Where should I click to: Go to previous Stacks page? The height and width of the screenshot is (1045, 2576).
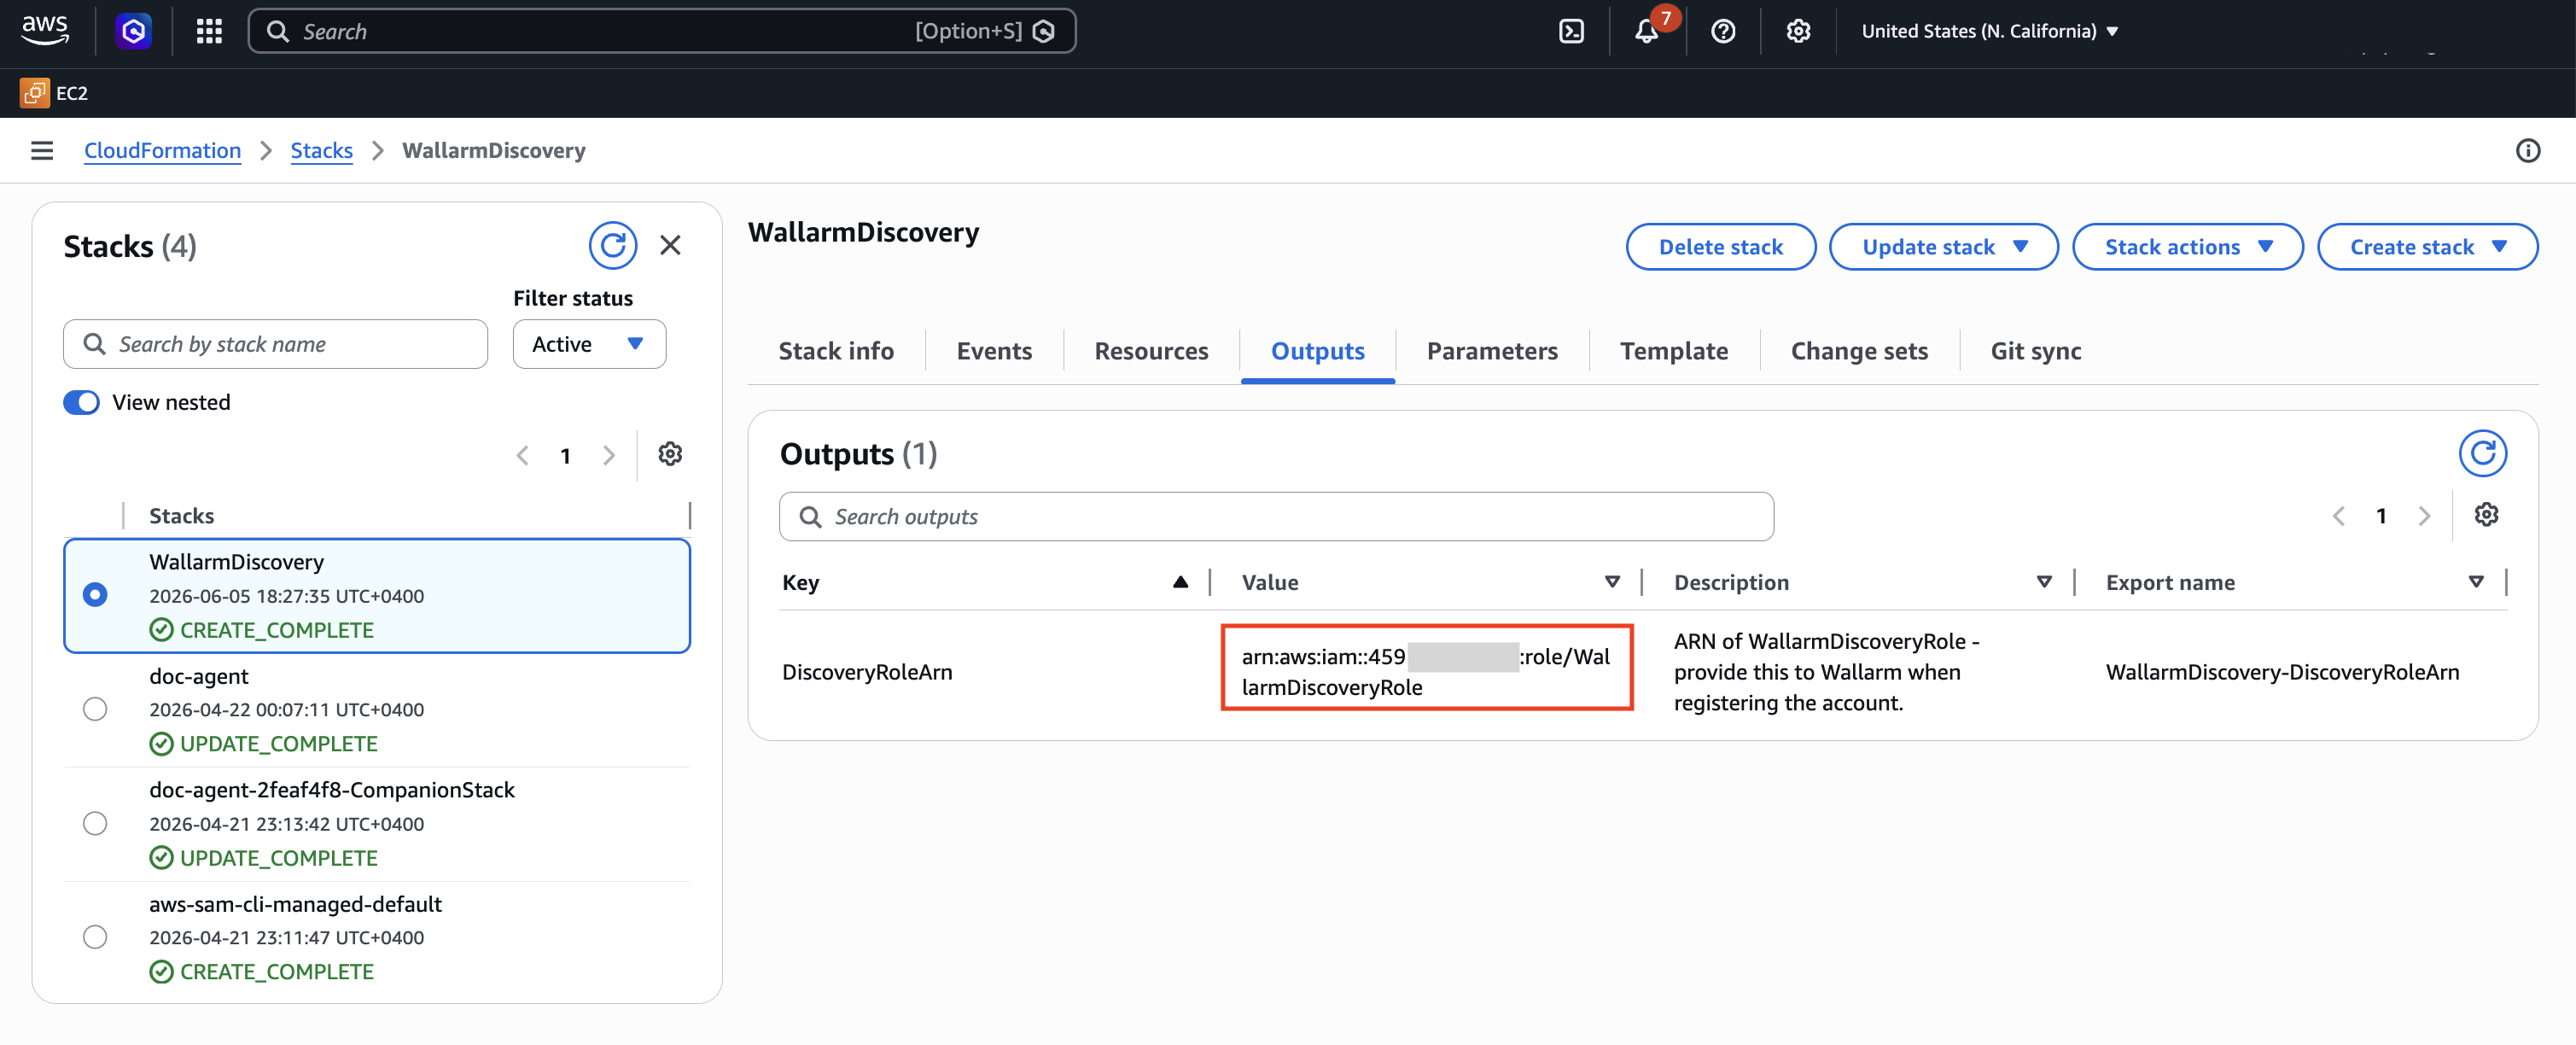coord(522,456)
